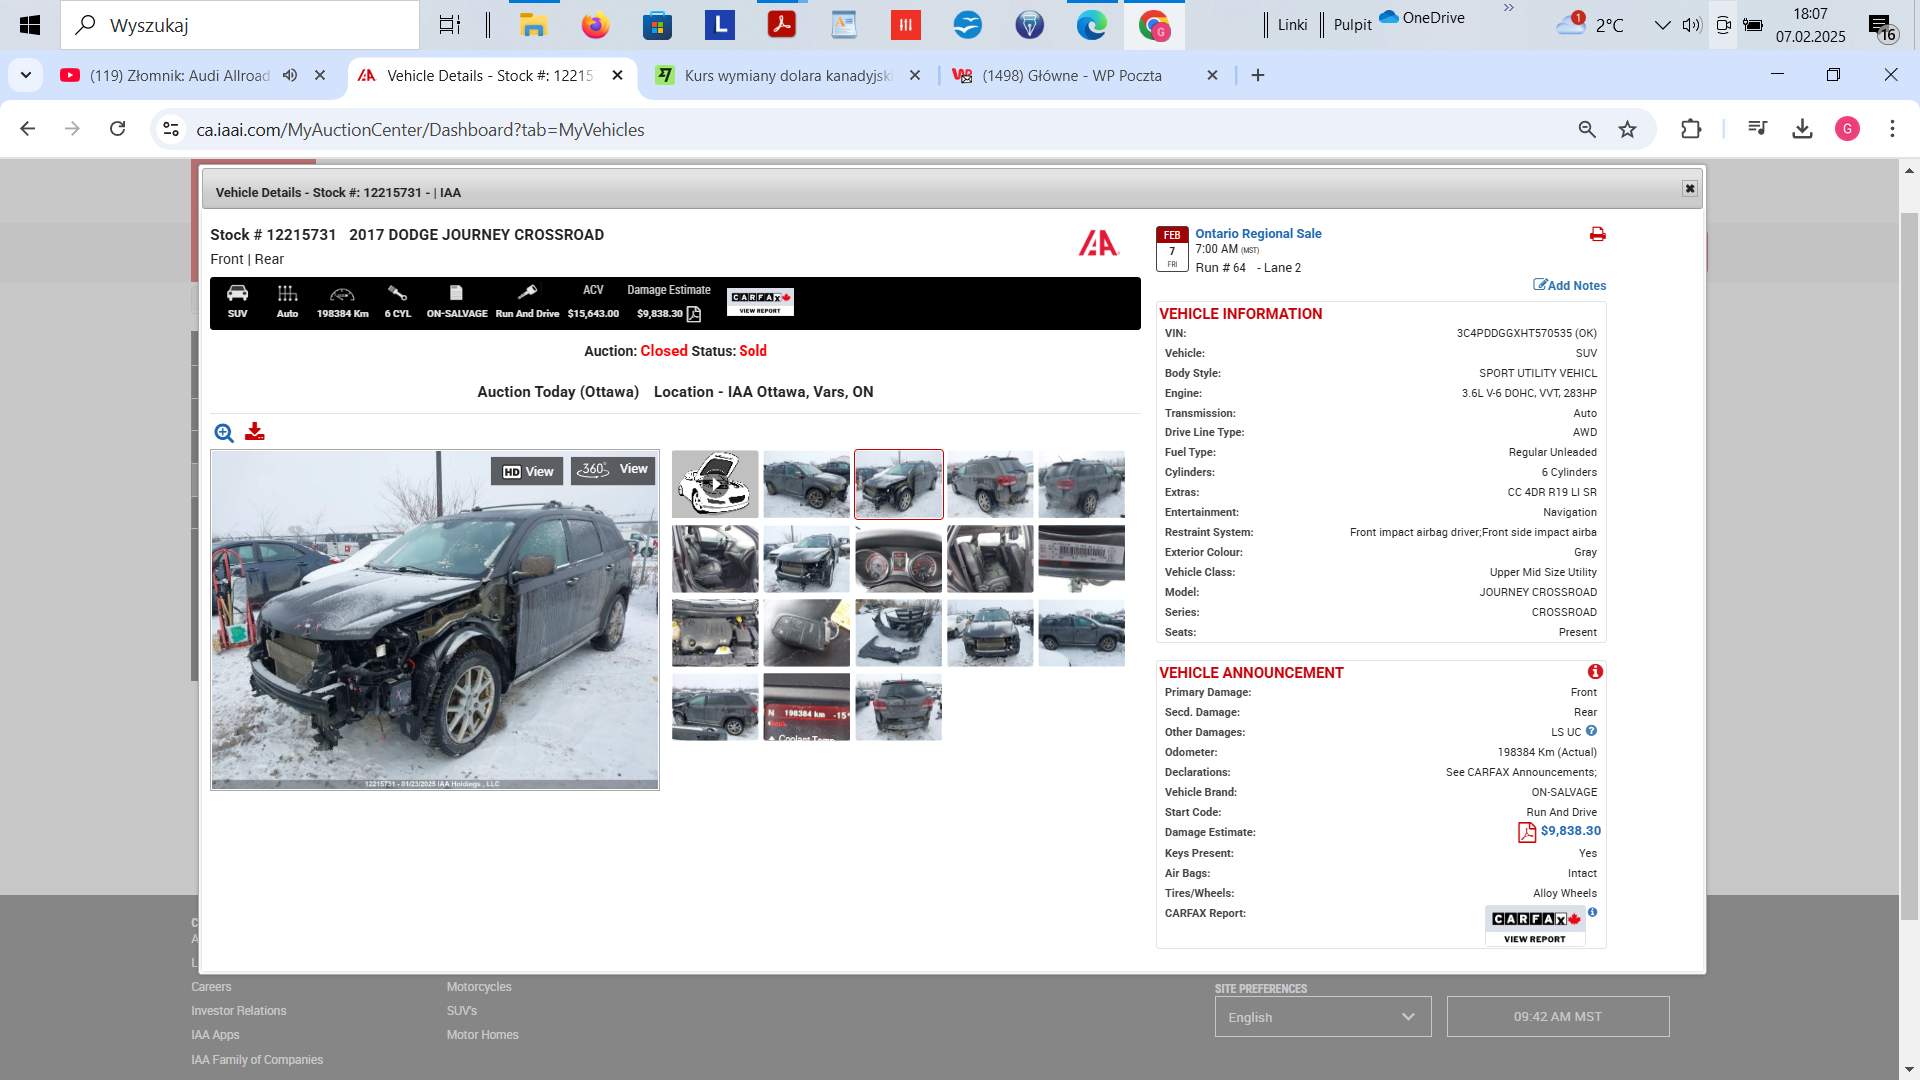Open Microsoft Store from the taskbar
The height and width of the screenshot is (1080, 1920).
point(657,25)
